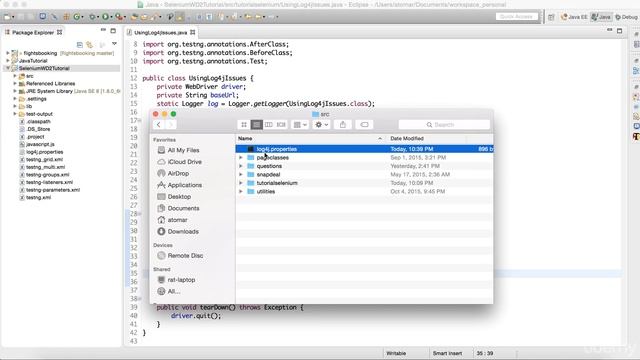Click Finder back navigation arrow
The image size is (640, 360).
[158, 124]
